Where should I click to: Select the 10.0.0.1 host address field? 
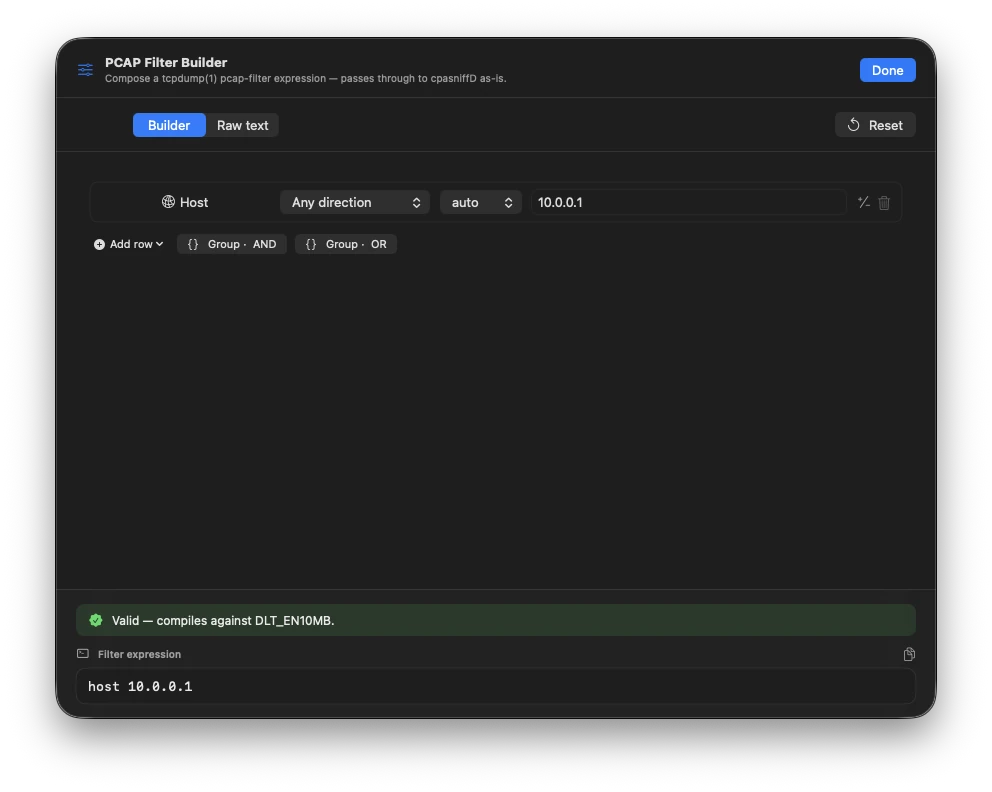pos(688,202)
